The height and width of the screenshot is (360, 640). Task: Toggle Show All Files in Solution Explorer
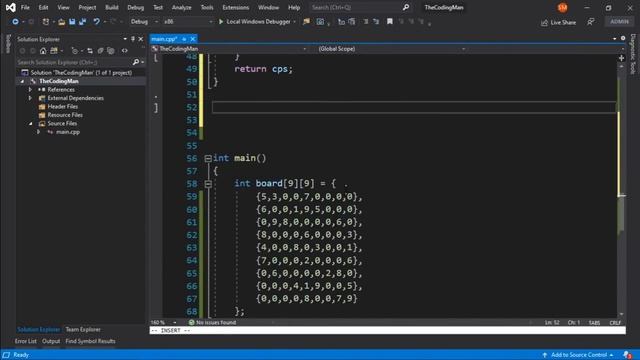(111, 51)
